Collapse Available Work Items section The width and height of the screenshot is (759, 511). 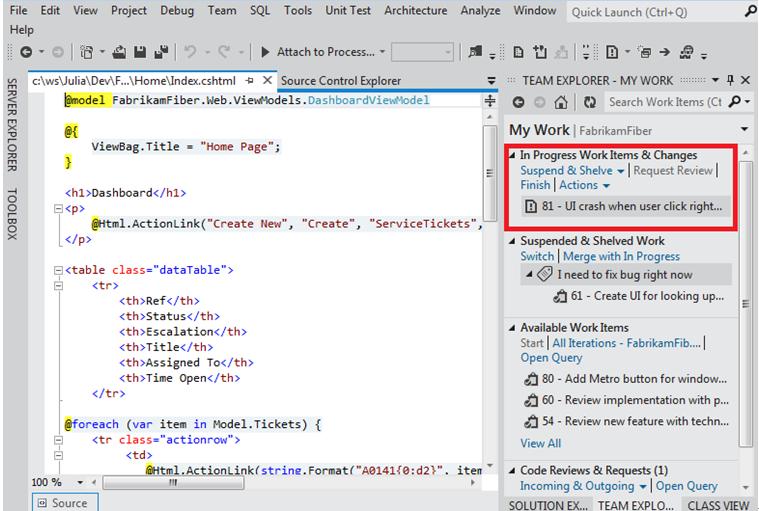[x=513, y=328]
